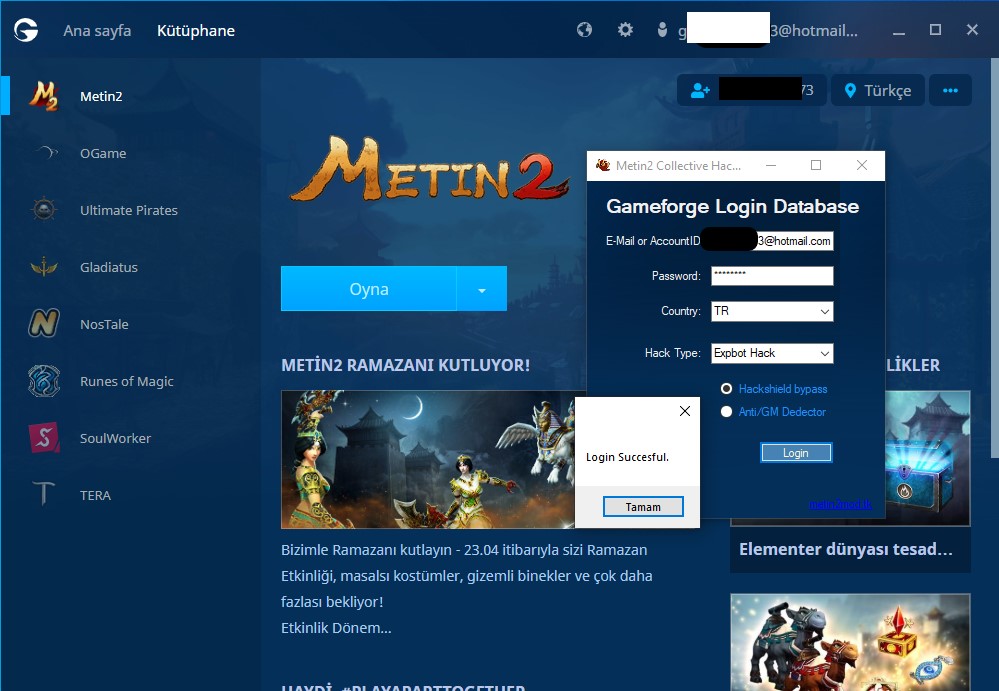Maximize the Metin2 Collective Hack window
Viewport: 999px width, 691px height.
(816, 166)
